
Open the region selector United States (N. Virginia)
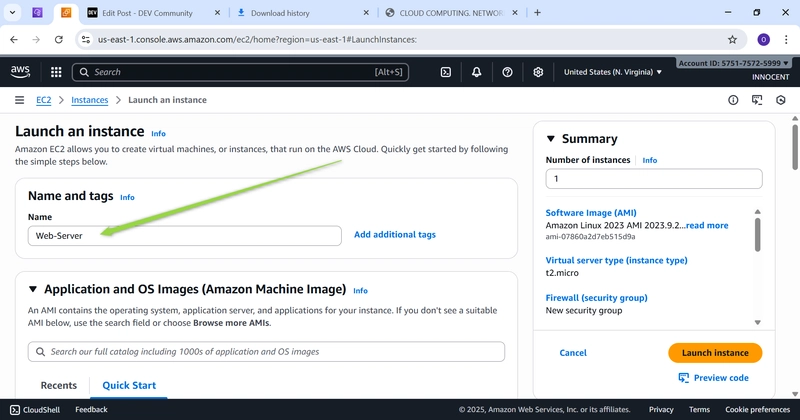click(x=613, y=72)
